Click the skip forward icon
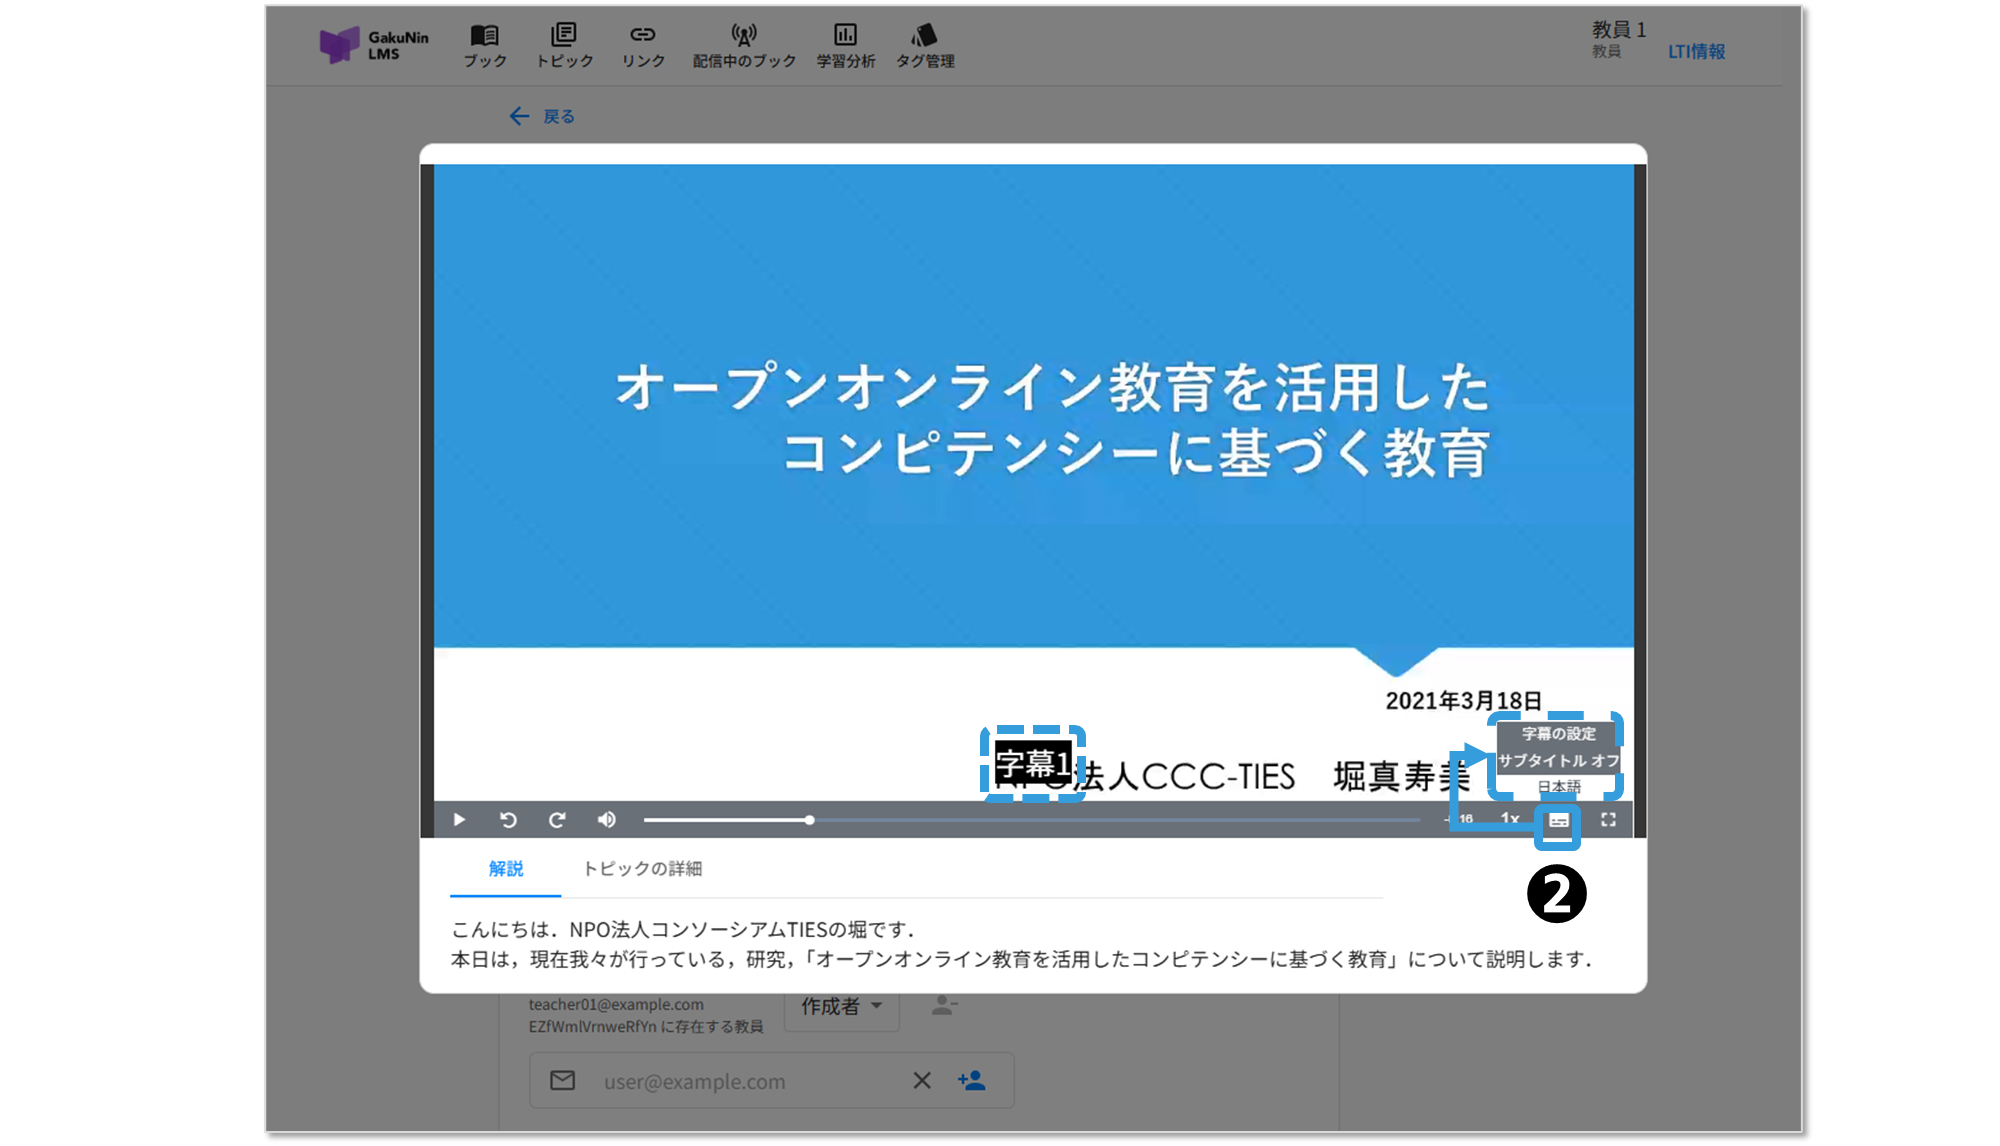The height and width of the screenshot is (1146, 2000). coord(557,820)
